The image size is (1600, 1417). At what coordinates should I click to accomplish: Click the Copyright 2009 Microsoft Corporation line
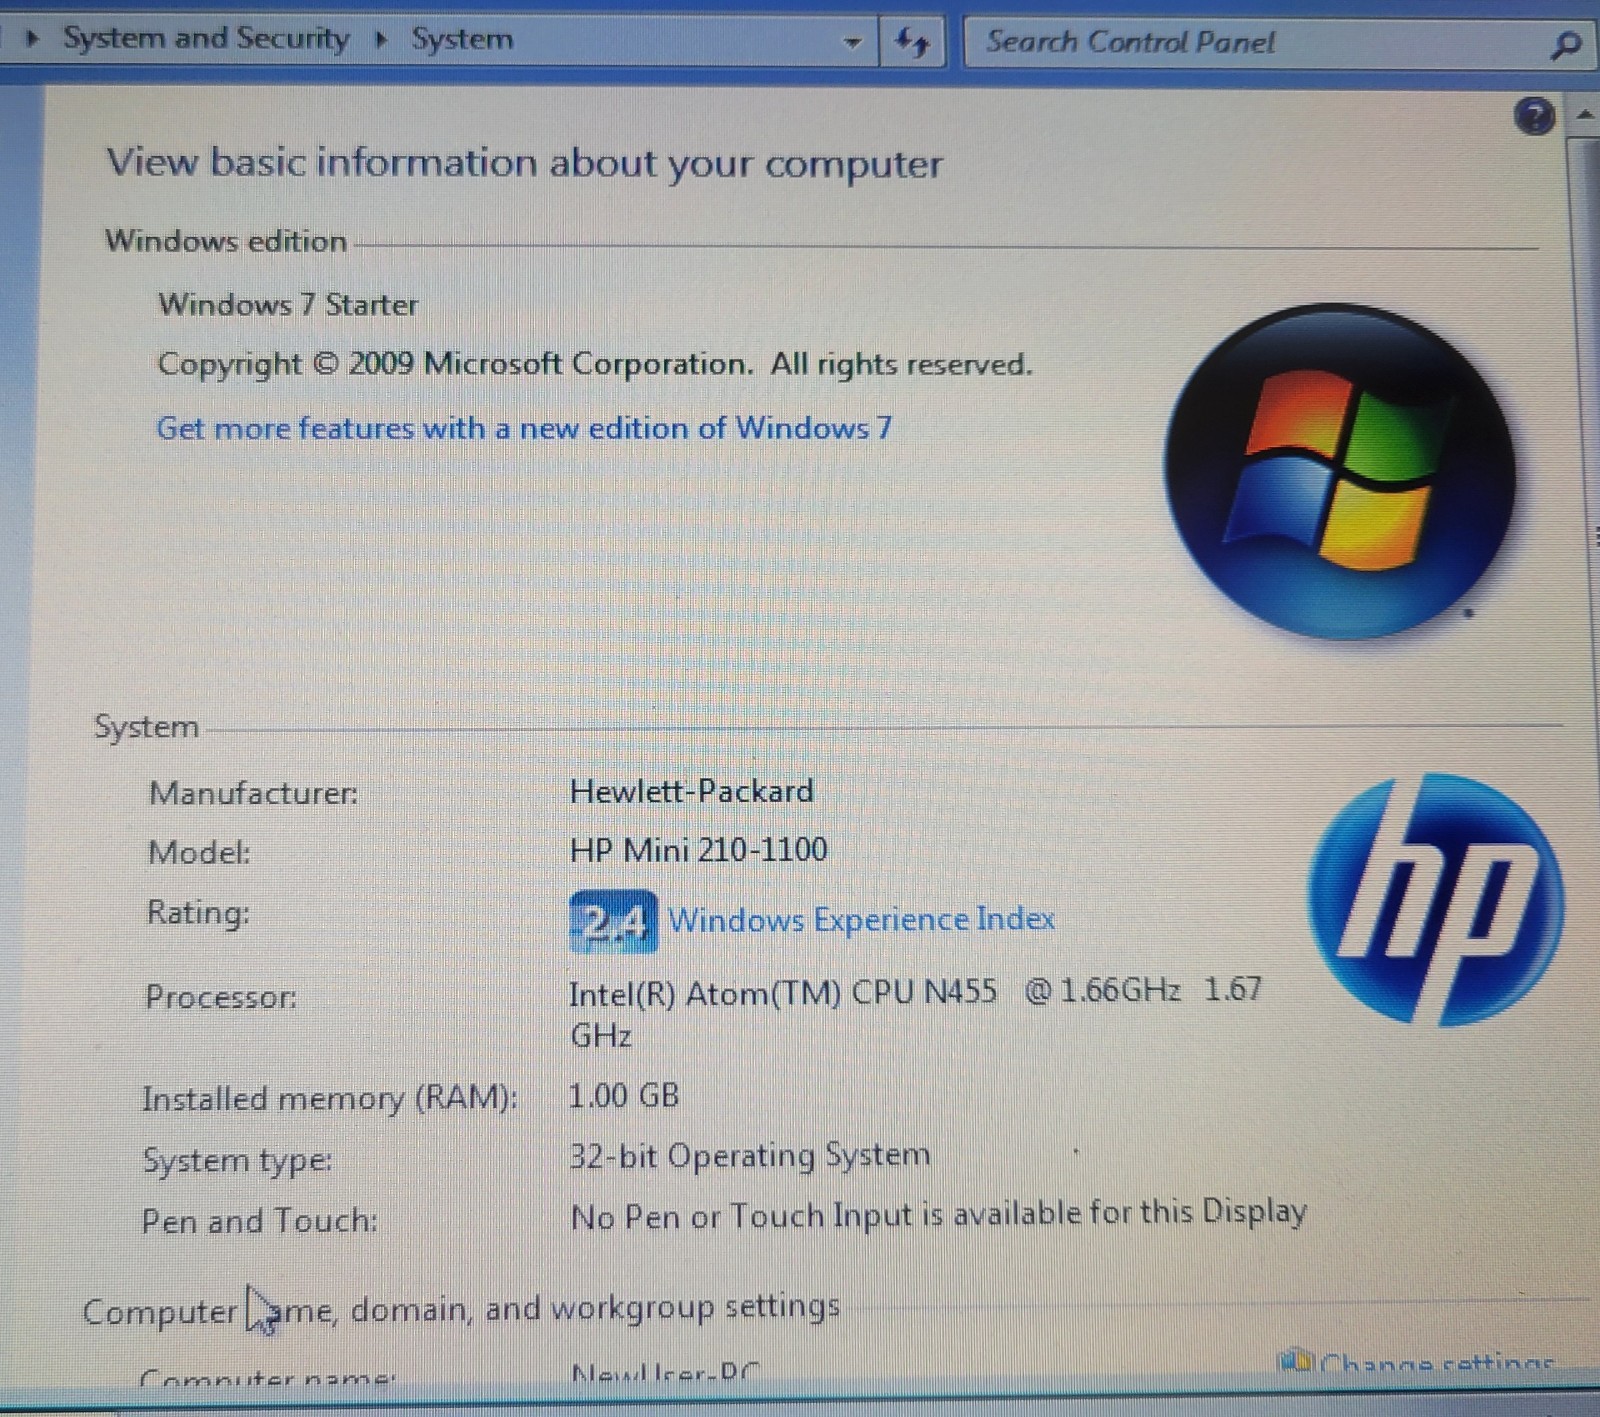pos(594,364)
